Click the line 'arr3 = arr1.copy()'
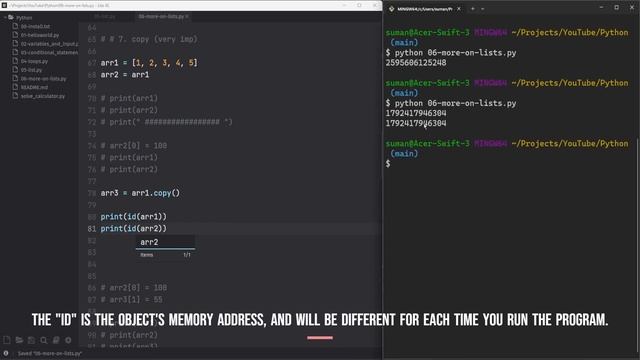 [140, 193]
